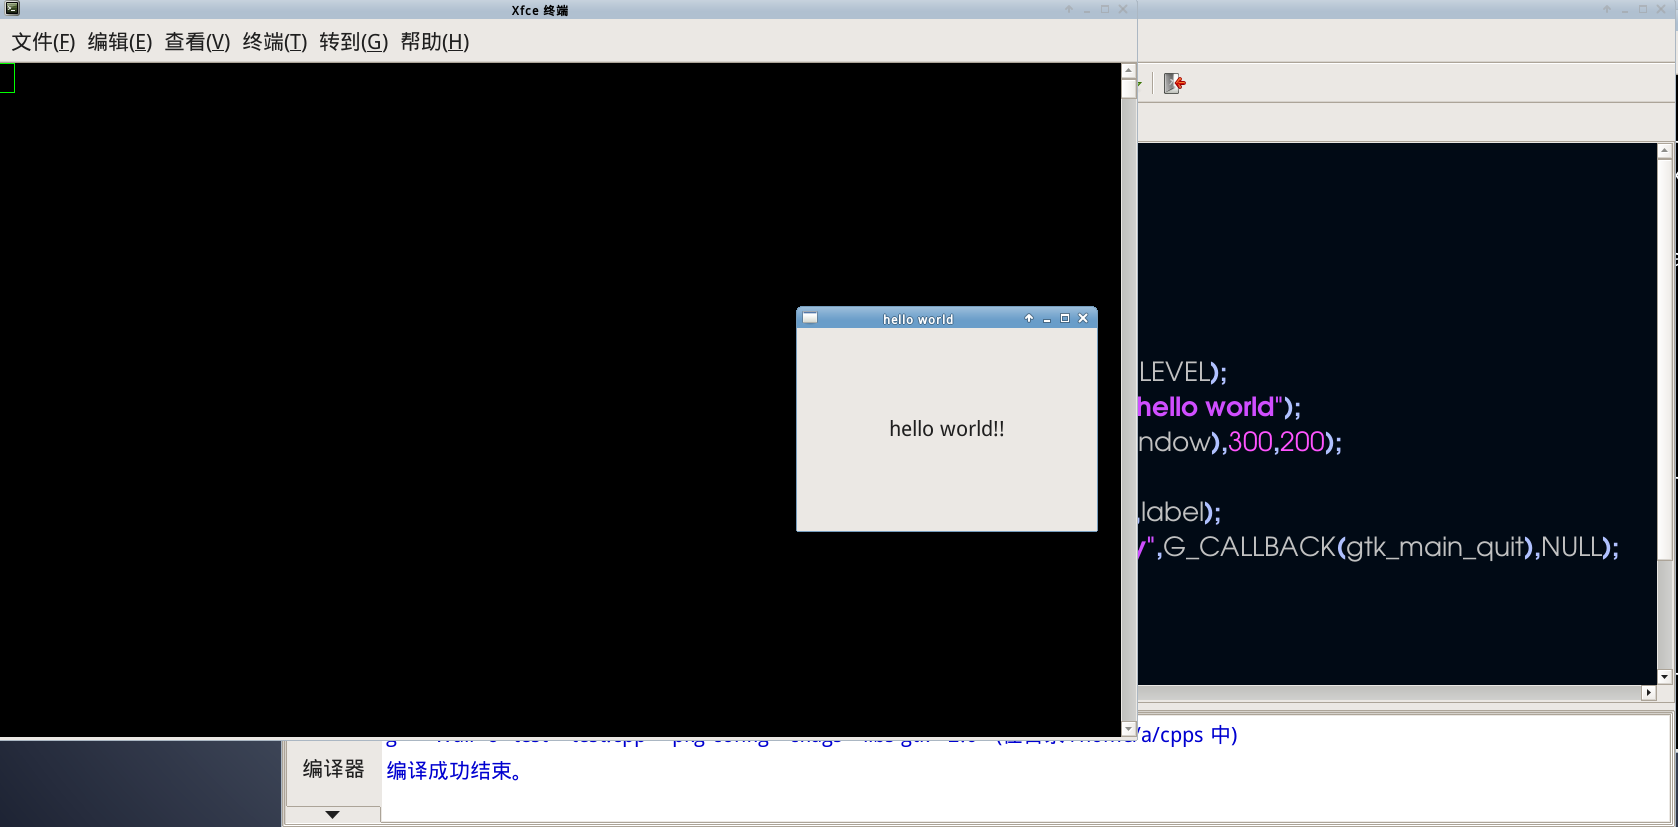
Task: Select the 编译器 tab in the message panel
Action: (333, 769)
